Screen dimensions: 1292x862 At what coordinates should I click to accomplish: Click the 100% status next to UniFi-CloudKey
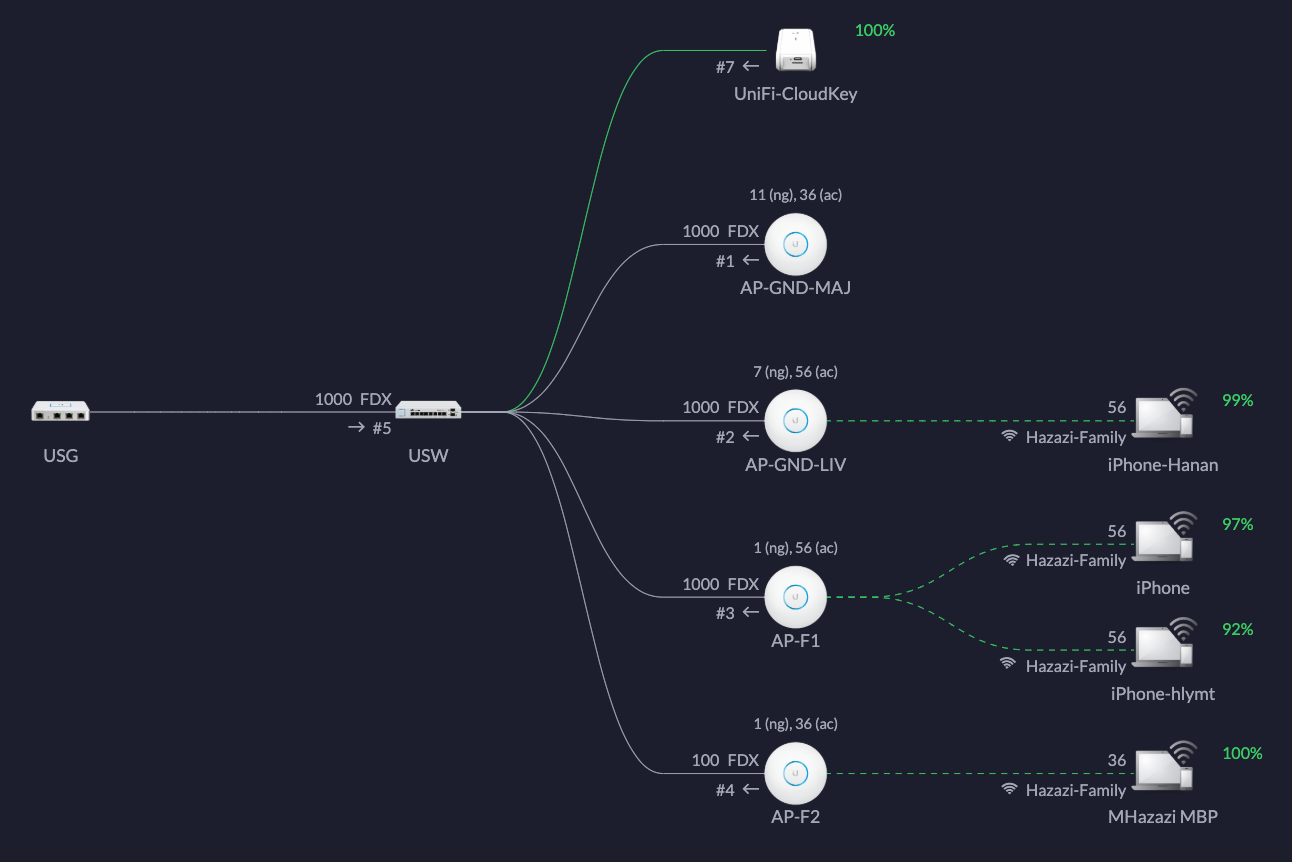pos(874,31)
